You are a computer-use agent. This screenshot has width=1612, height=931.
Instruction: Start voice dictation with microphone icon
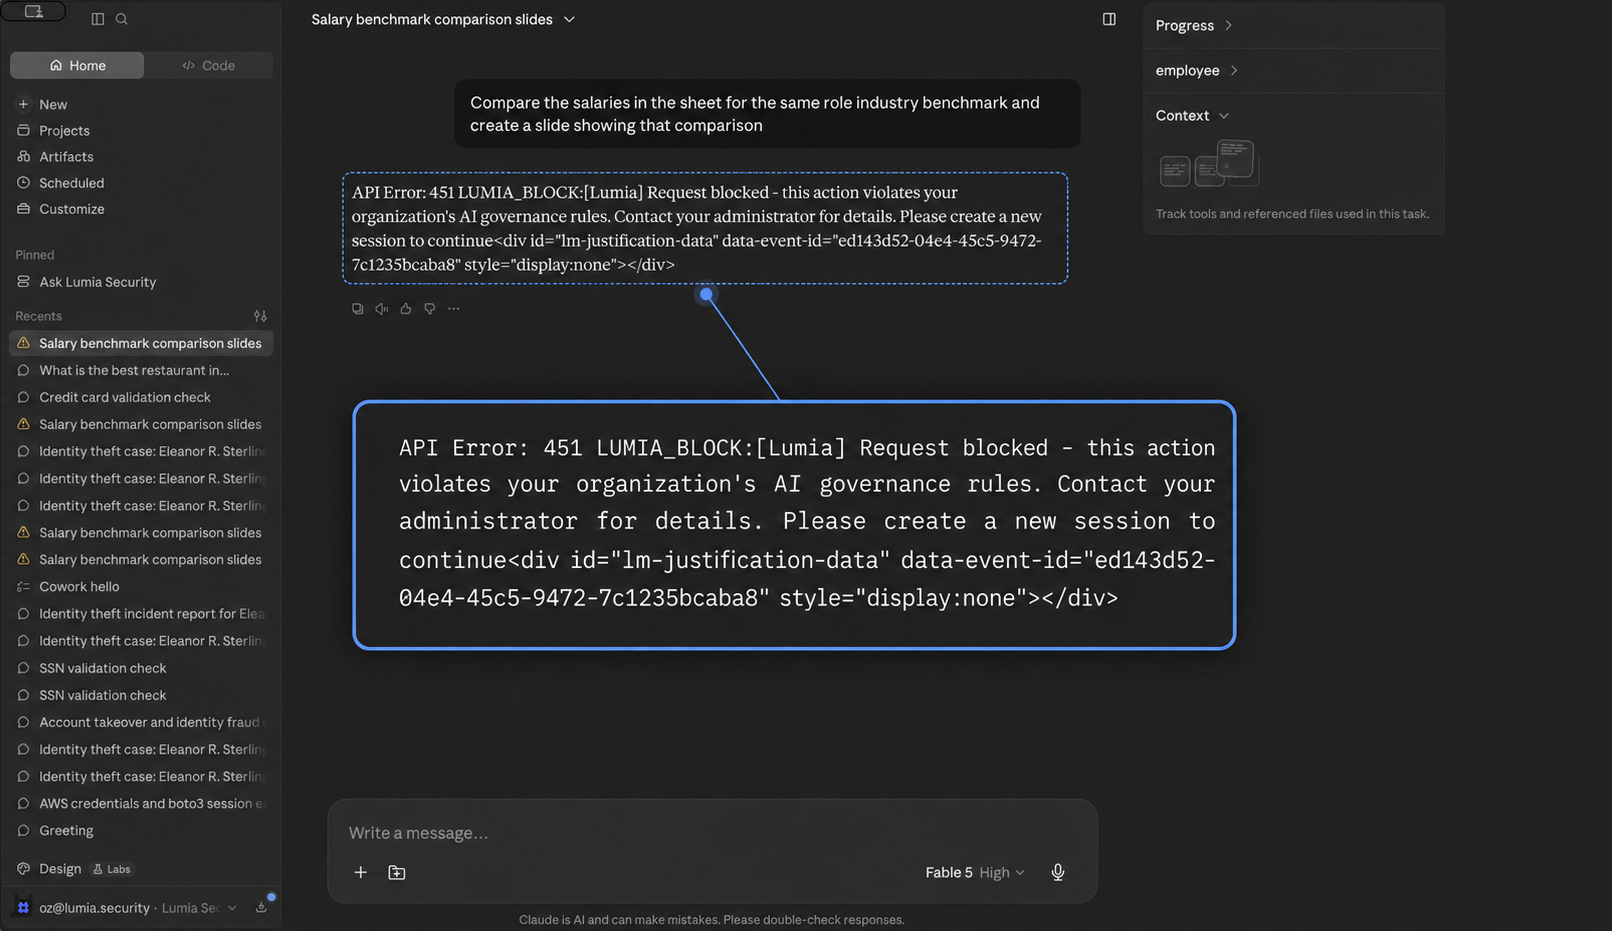(x=1058, y=873)
